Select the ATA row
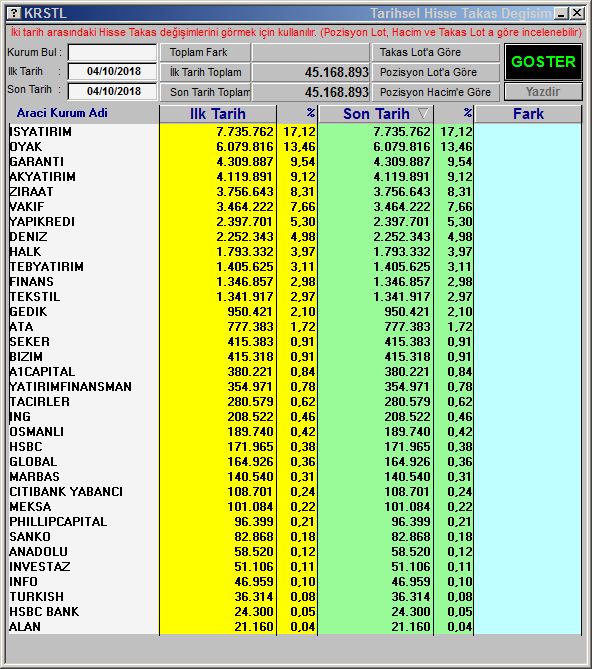The image size is (592, 669). click(x=295, y=327)
